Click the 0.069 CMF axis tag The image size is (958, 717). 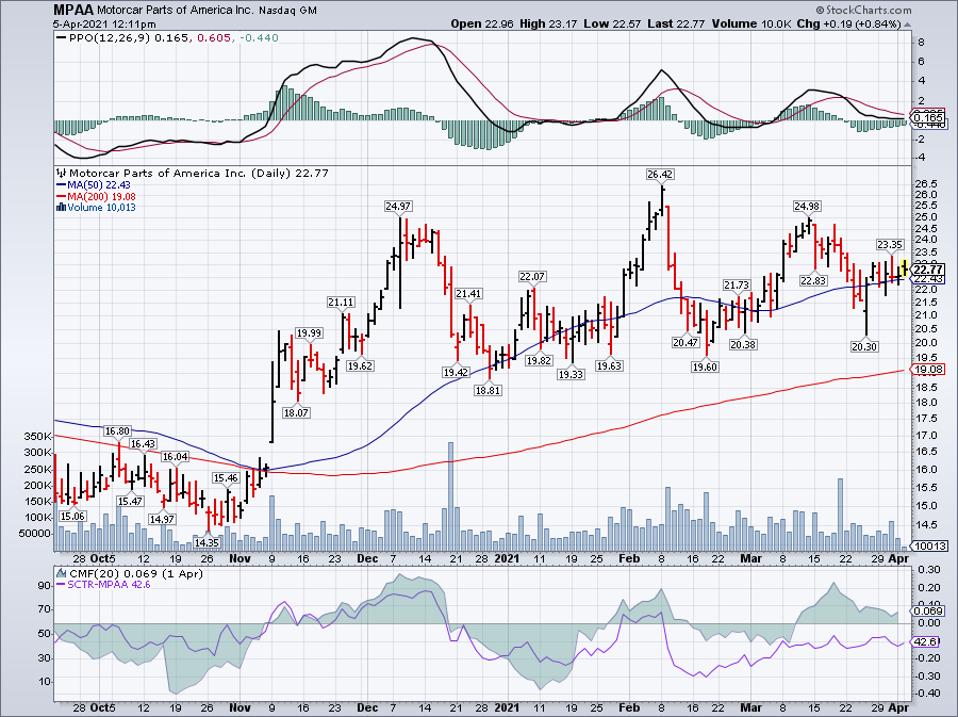[x=927, y=611]
